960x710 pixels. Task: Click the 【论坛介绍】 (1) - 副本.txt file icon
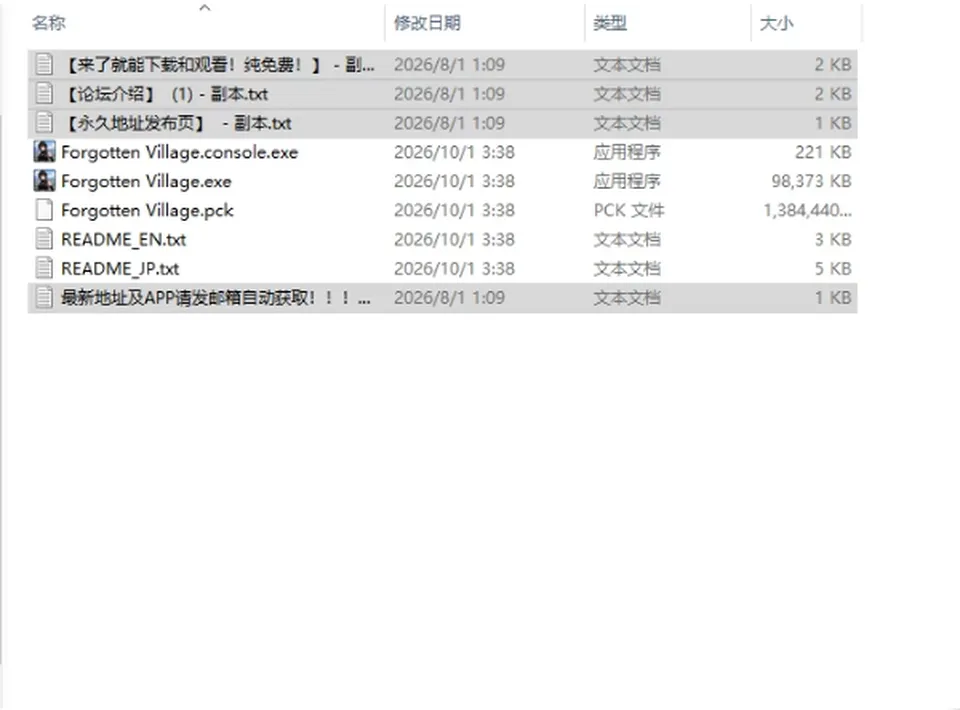coord(44,94)
